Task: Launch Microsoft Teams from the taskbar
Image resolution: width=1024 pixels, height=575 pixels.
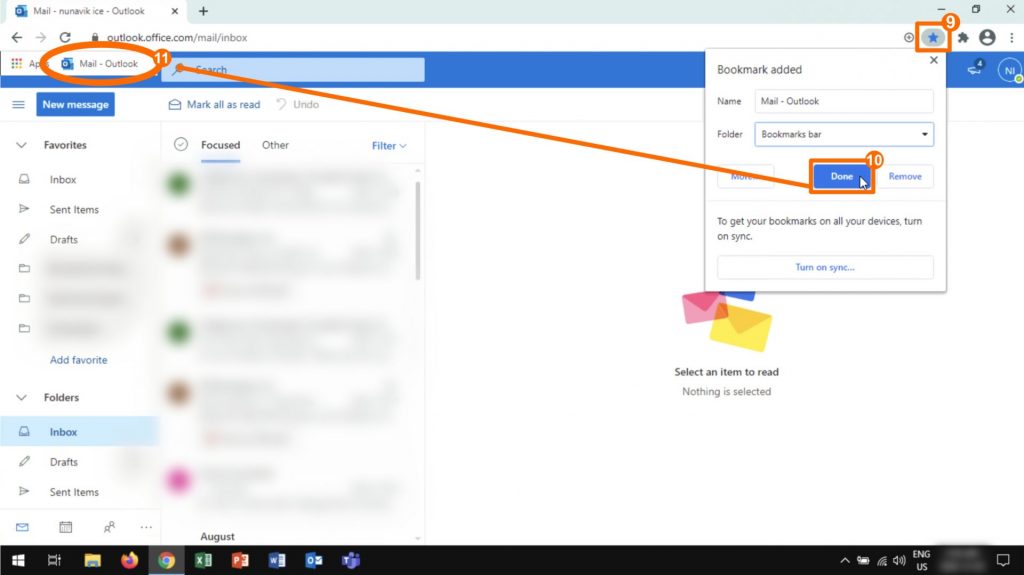Action: click(351, 560)
